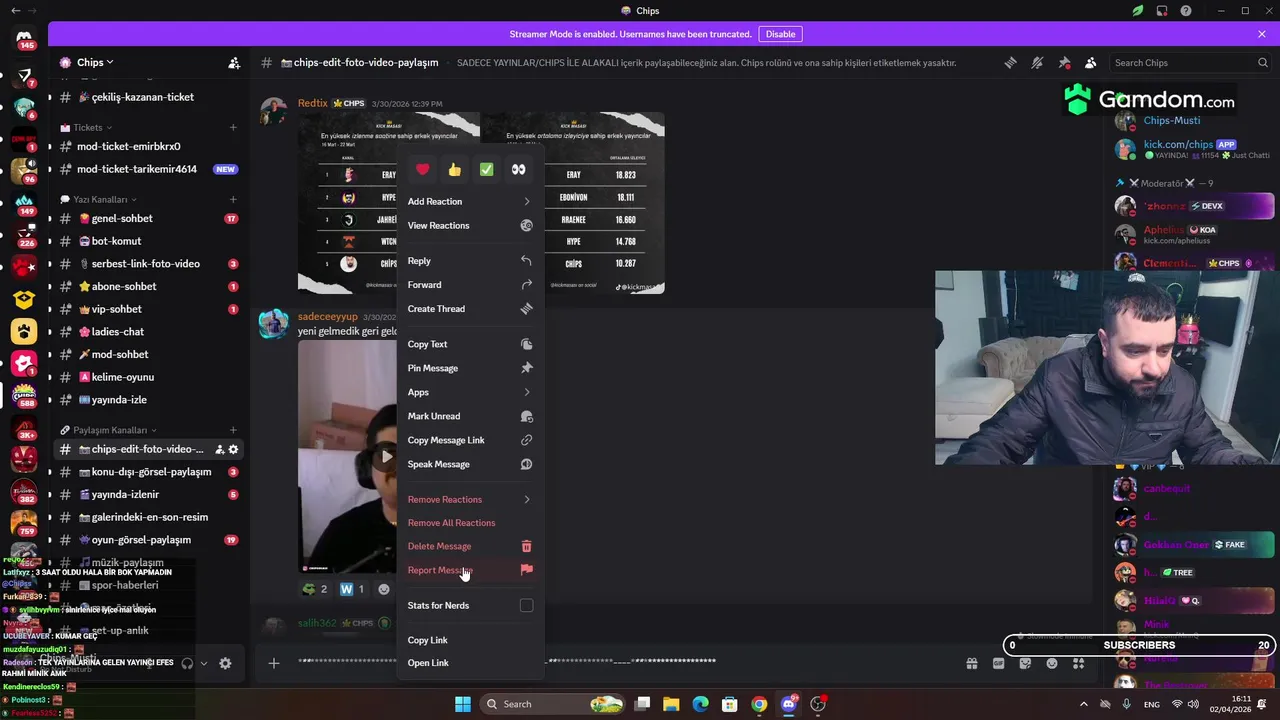Play the video in sadeceeyyup's message

click(387, 457)
